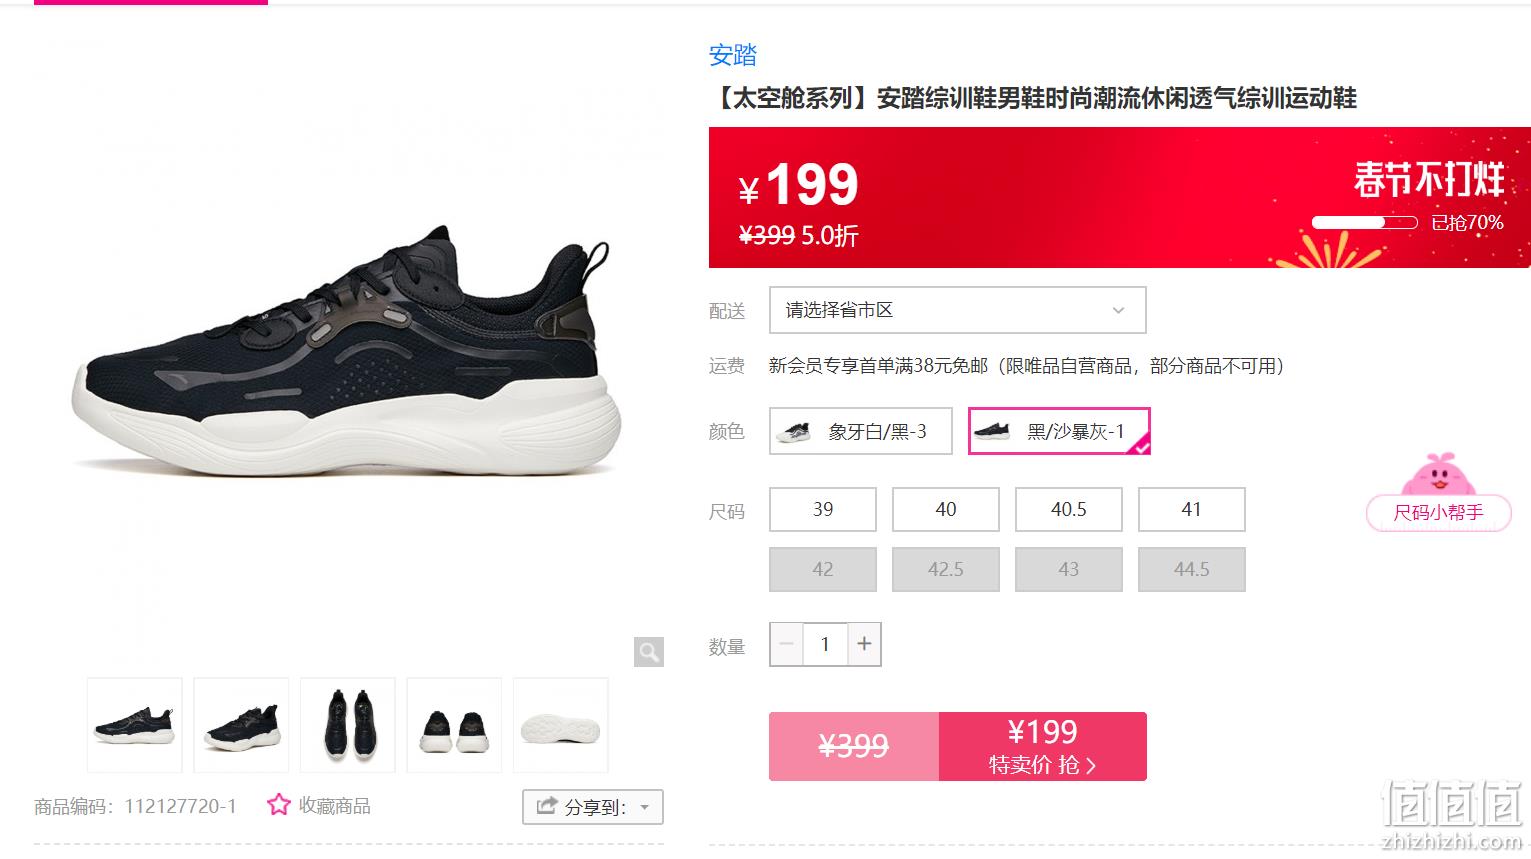Increase quantity with the plus button
This screenshot has height=859, width=1531.
click(864, 644)
